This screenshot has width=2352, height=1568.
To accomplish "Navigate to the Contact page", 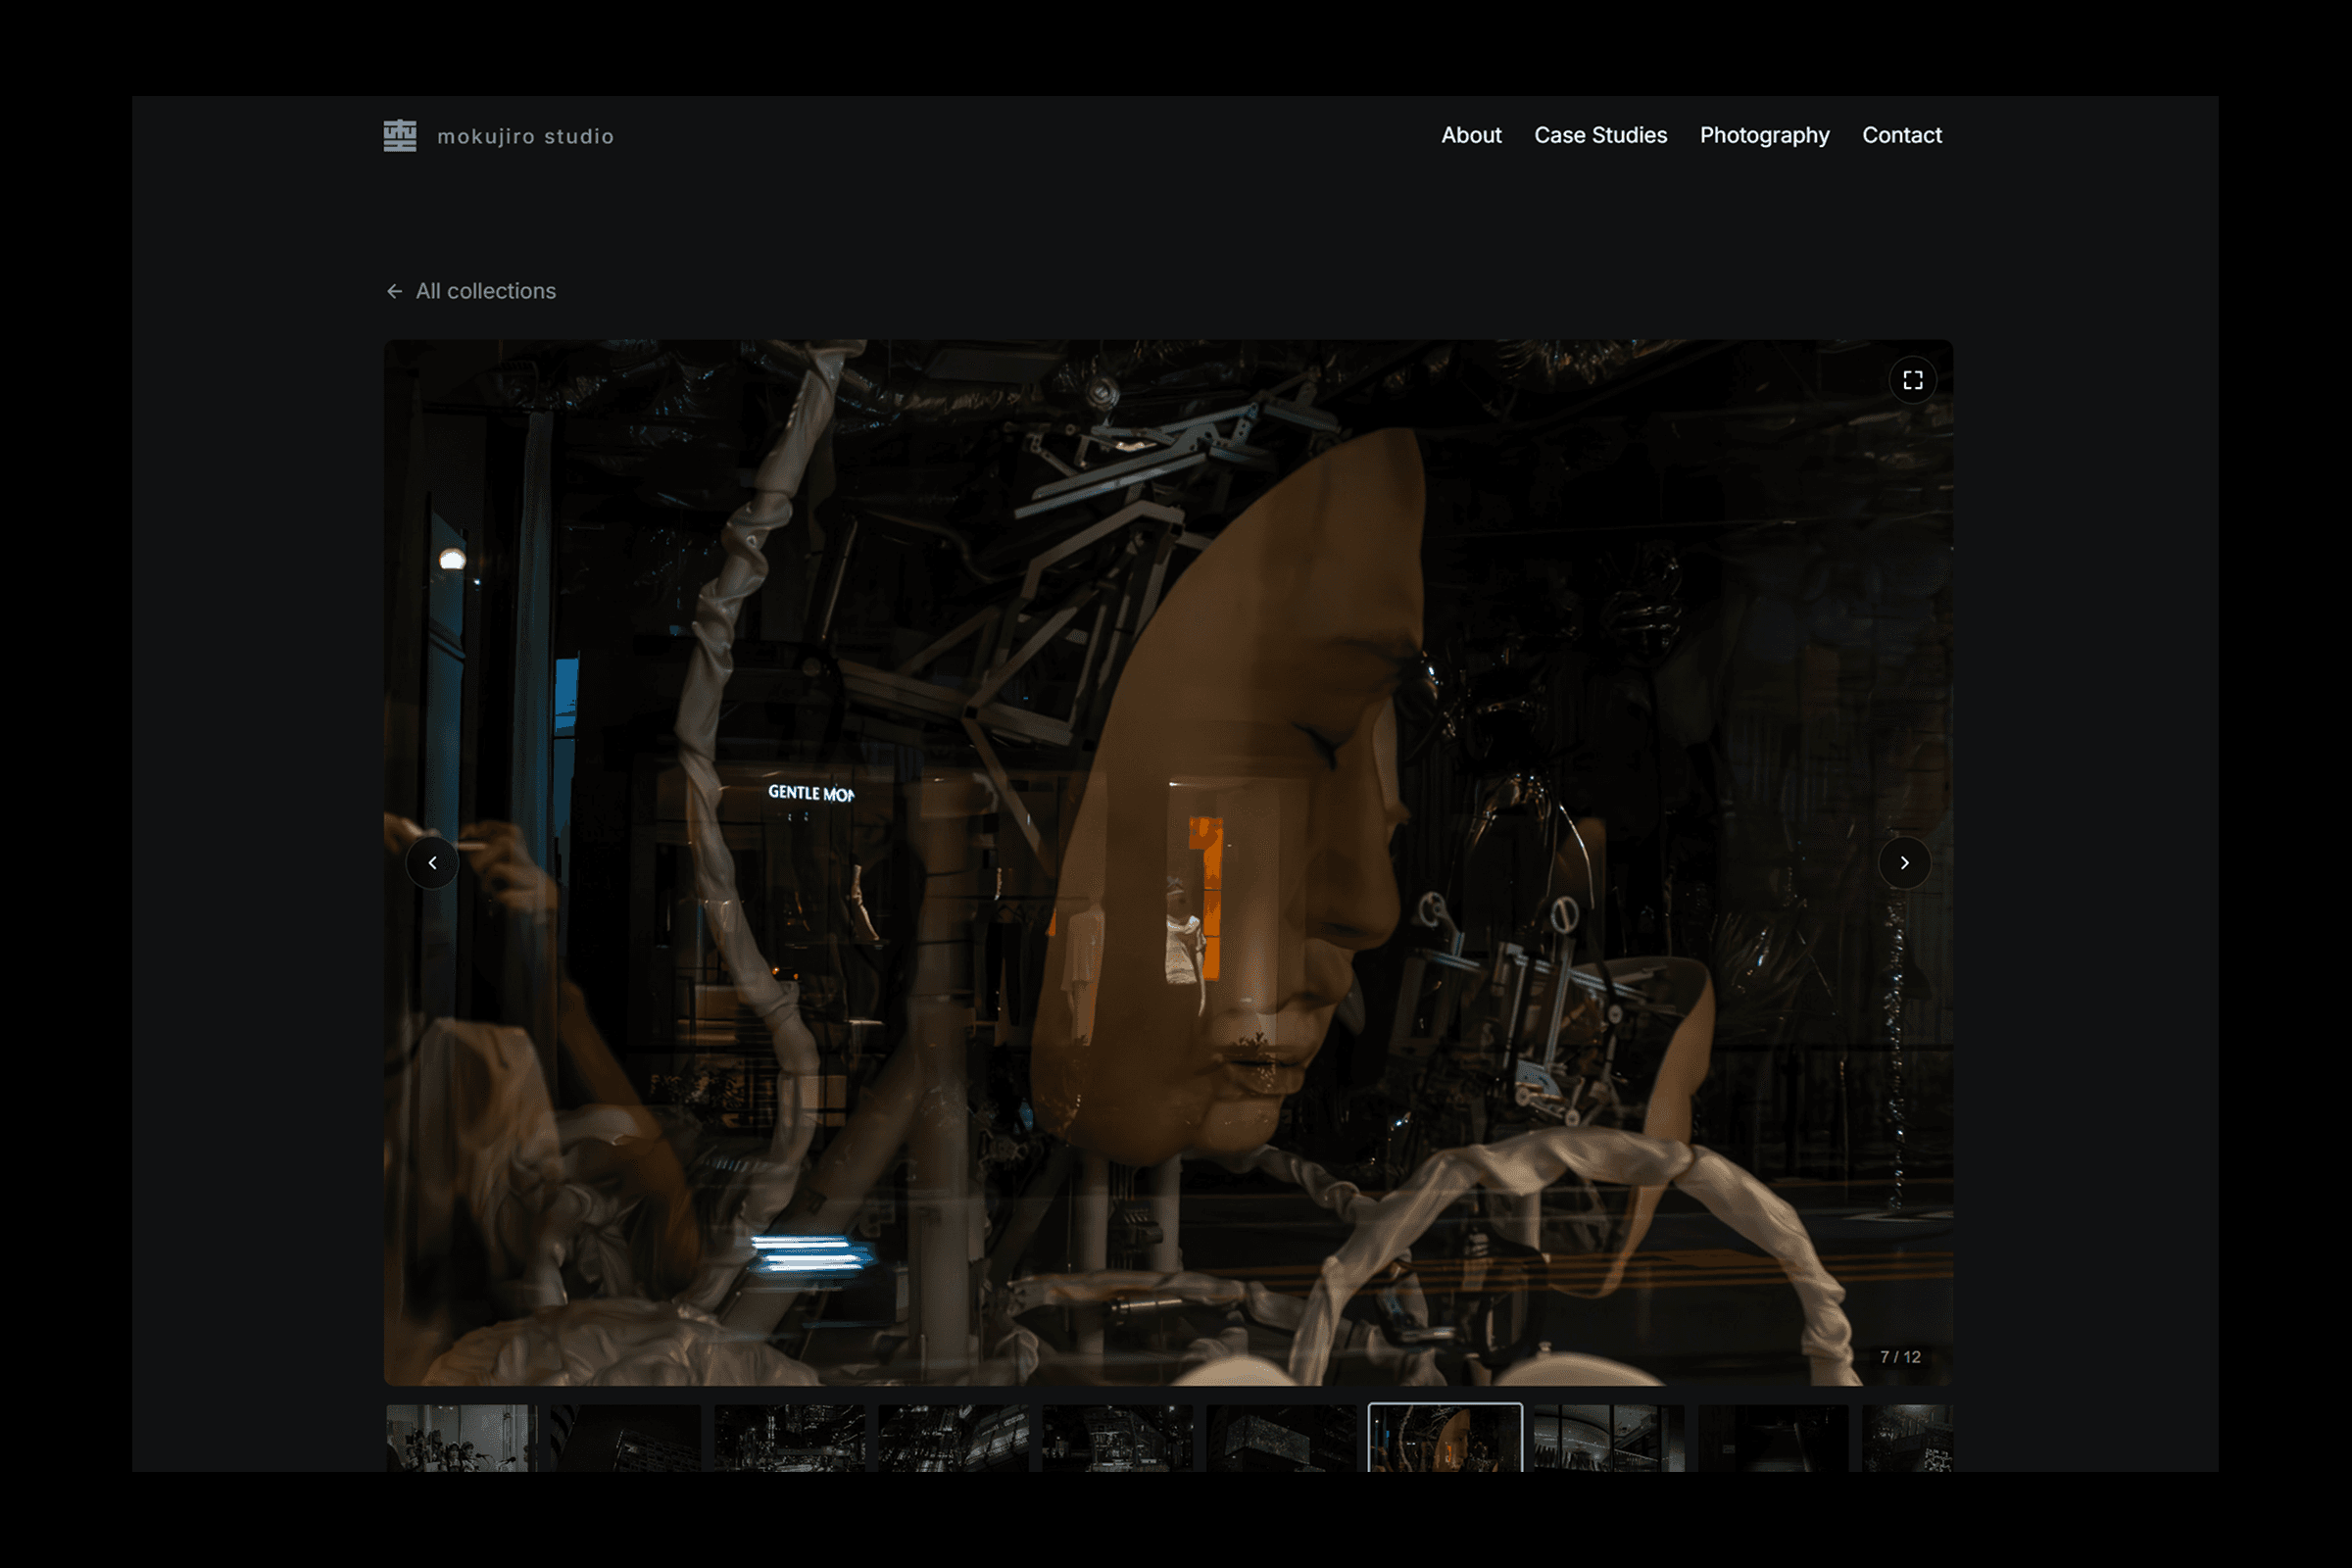I will [1901, 135].
